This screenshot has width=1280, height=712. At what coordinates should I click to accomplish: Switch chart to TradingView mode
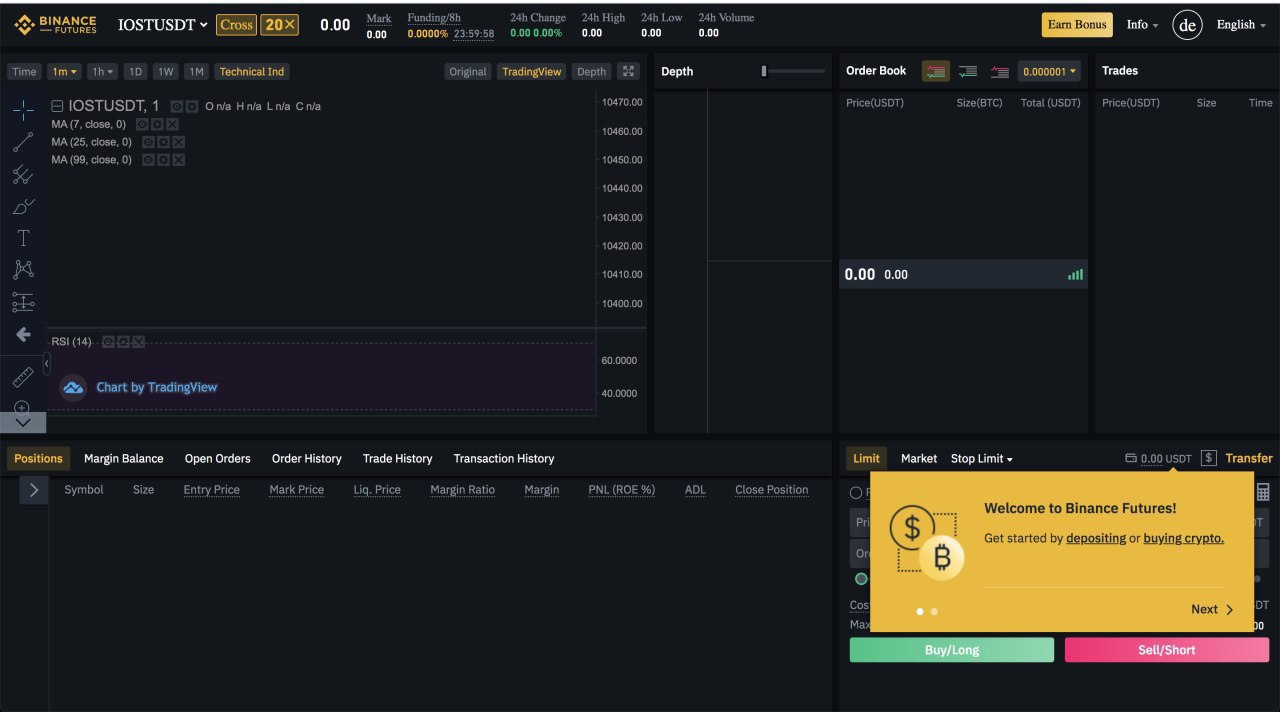pos(531,71)
